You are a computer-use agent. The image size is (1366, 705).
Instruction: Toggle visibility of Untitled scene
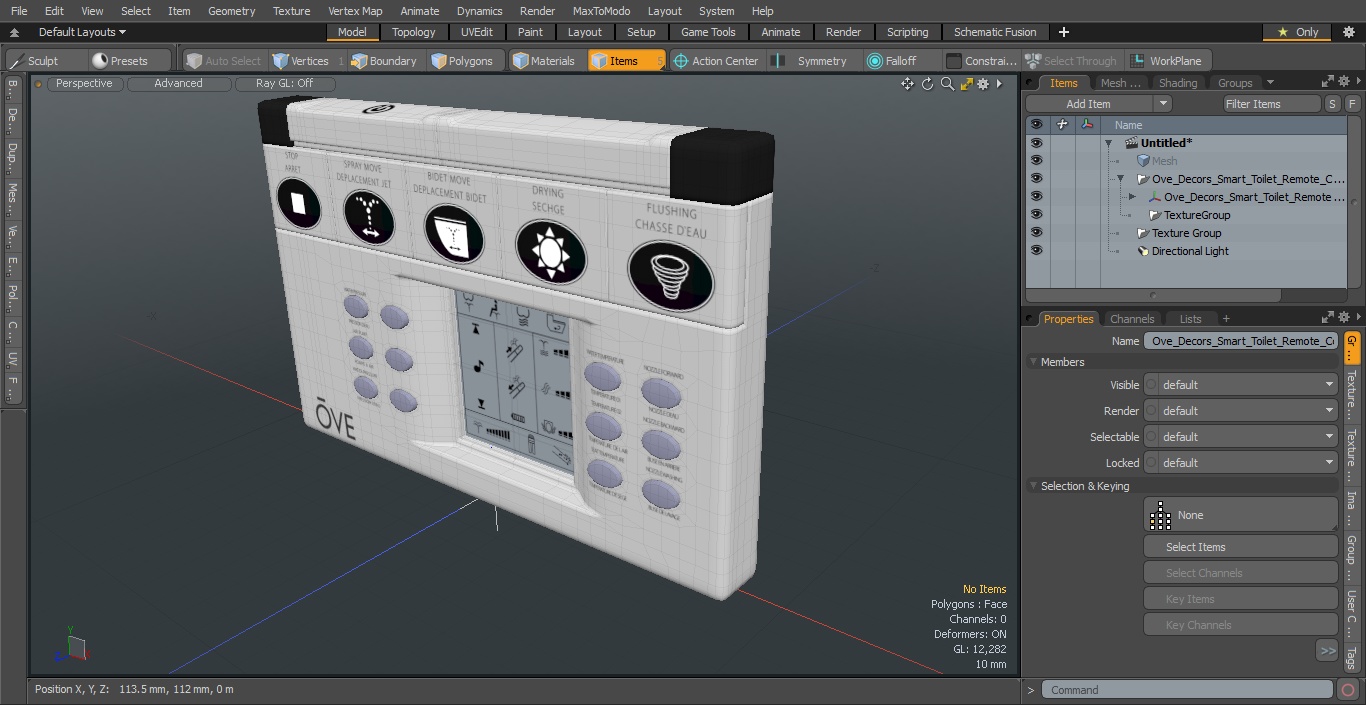1036,143
